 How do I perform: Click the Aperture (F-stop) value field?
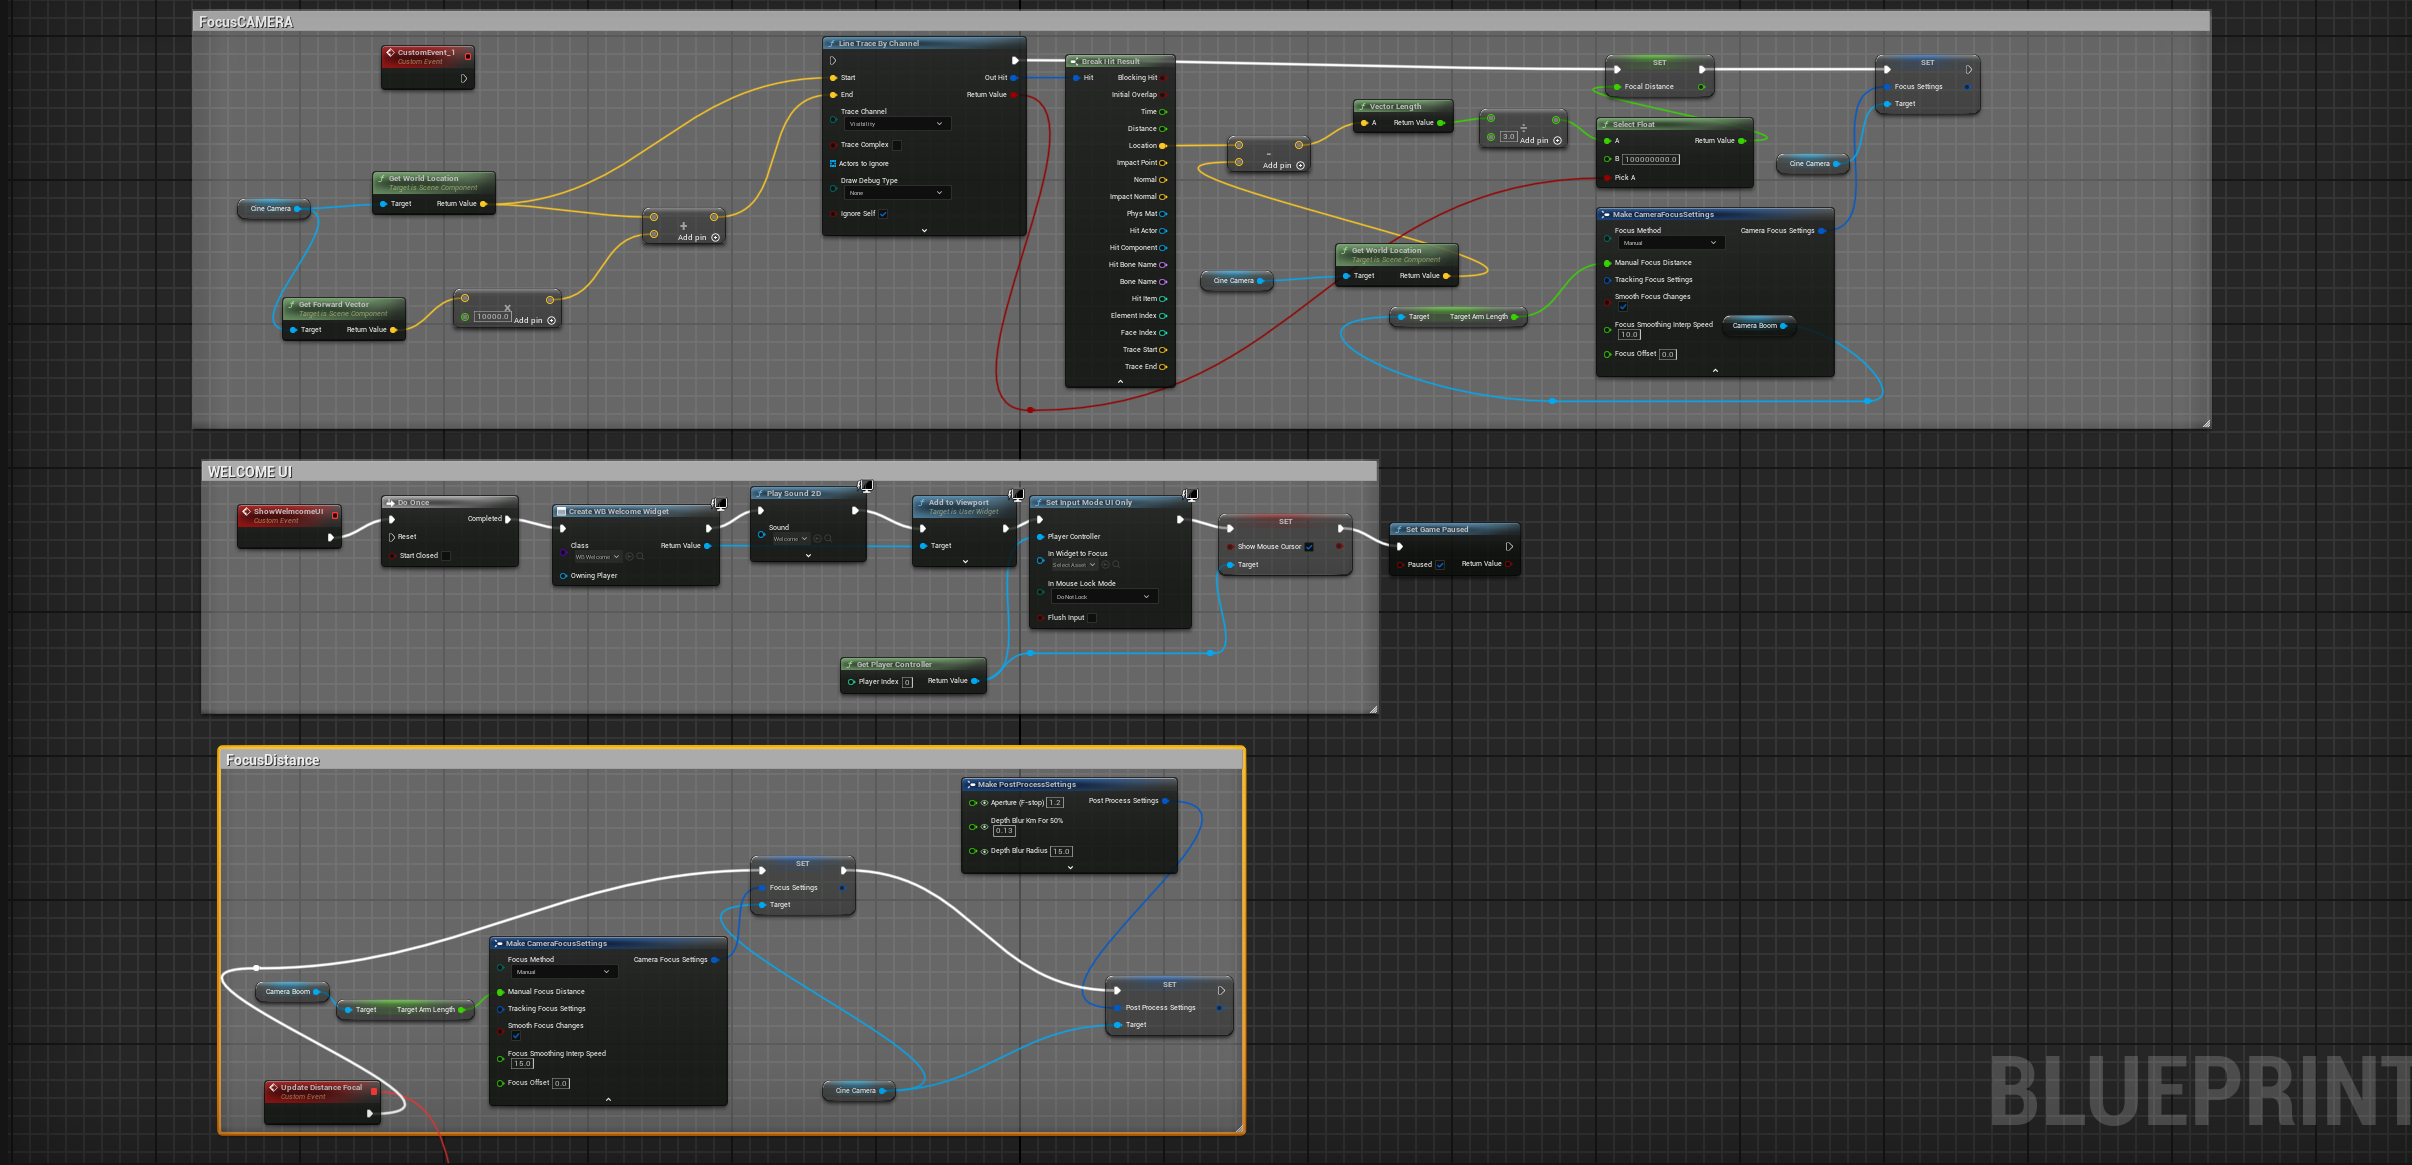pyautogui.click(x=1055, y=803)
